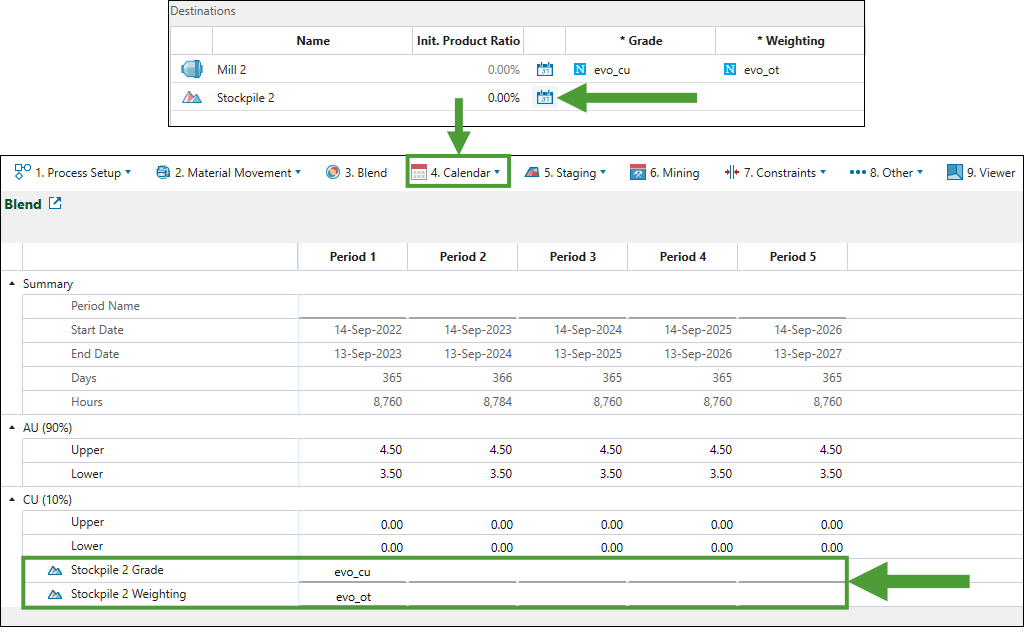Collapse the AU (90%) section

[12, 427]
